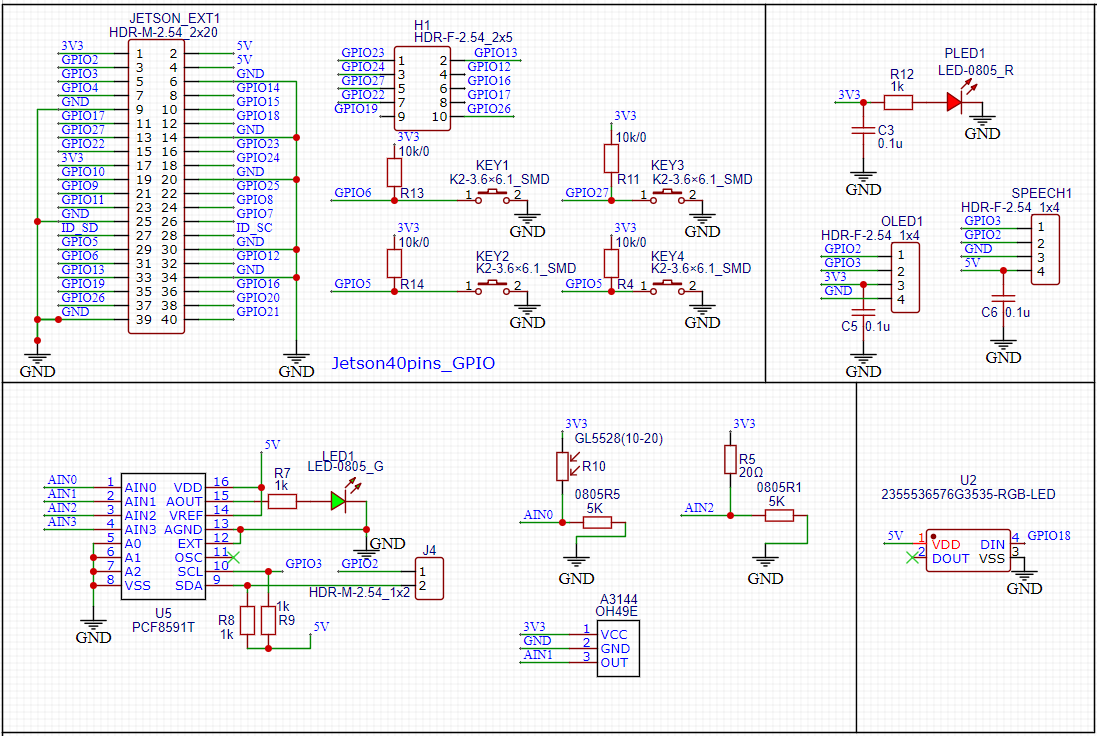Select resistor R11 pull-up symbol
Image resolution: width=1097 pixels, height=736 pixels.
pyautogui.click(x=611, y=158)
